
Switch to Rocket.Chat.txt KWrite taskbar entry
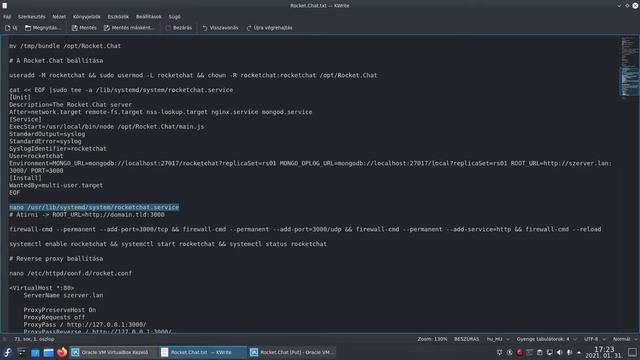(x=203, y=352)
